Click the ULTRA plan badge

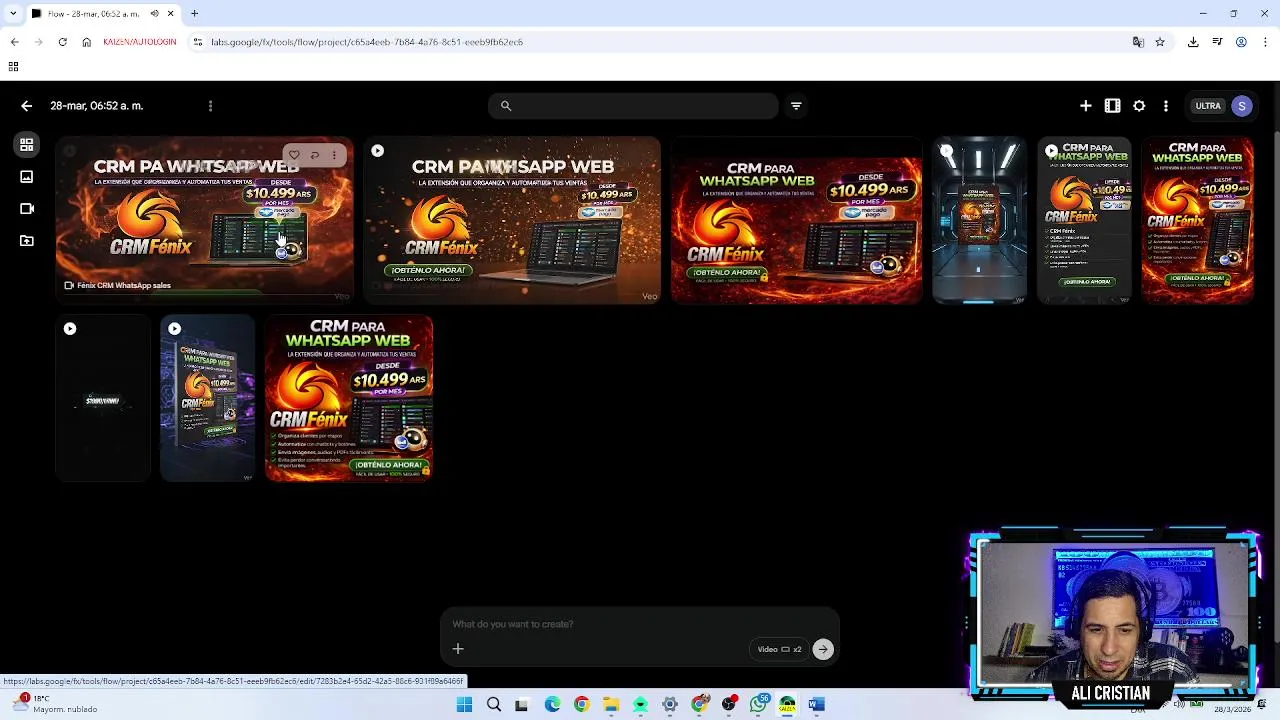tap(1208, 106)
